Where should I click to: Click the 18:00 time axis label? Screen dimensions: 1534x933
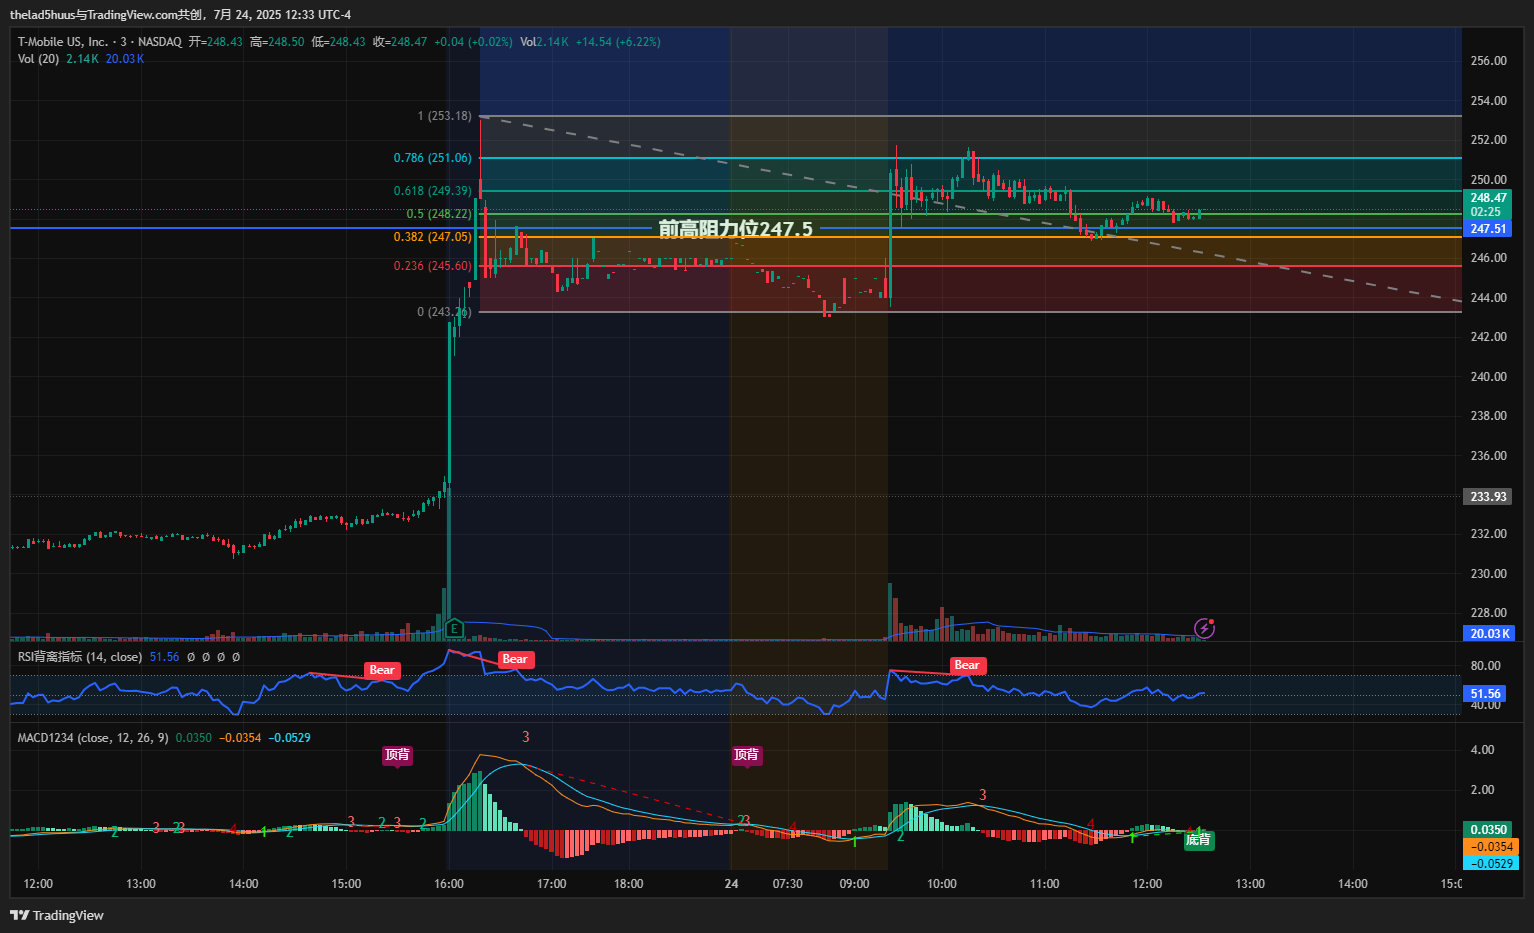(629, 884)
